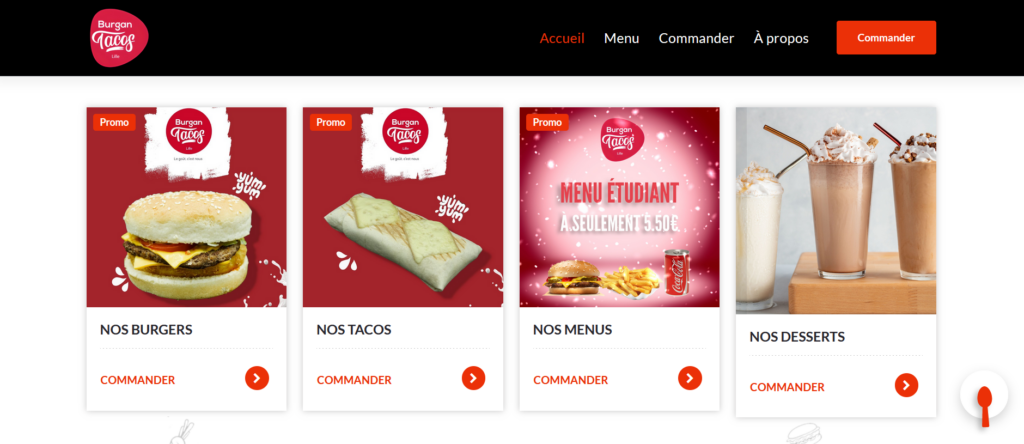Click the Promo badge on burger image
The image size is (1024, 444).
pos(114,122)
